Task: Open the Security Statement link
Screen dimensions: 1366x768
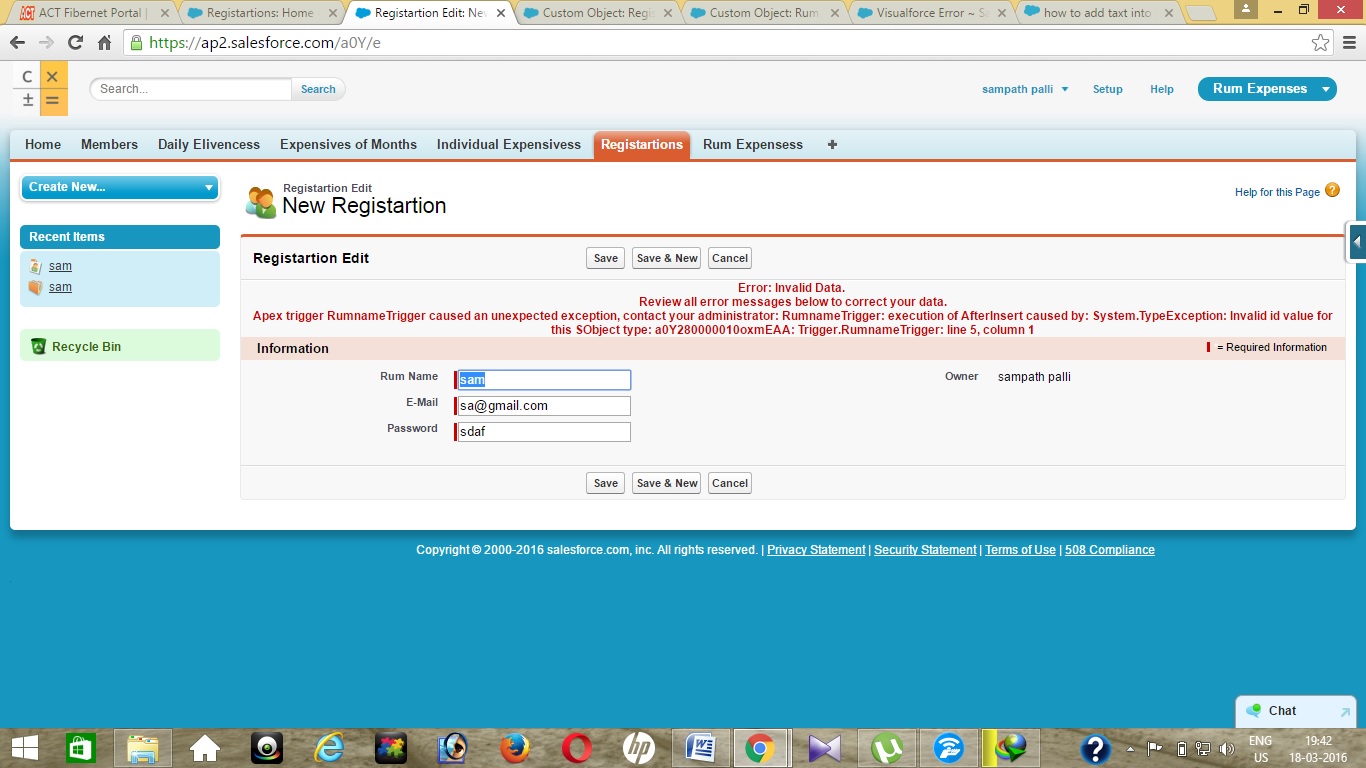Action: 925,550
